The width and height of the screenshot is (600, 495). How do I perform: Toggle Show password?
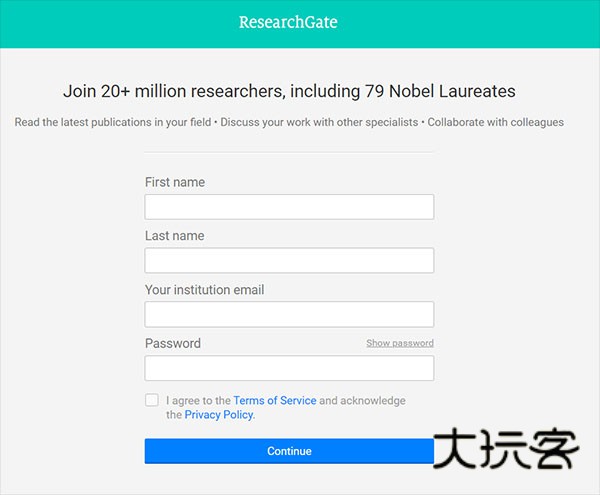tap(399, 343)
